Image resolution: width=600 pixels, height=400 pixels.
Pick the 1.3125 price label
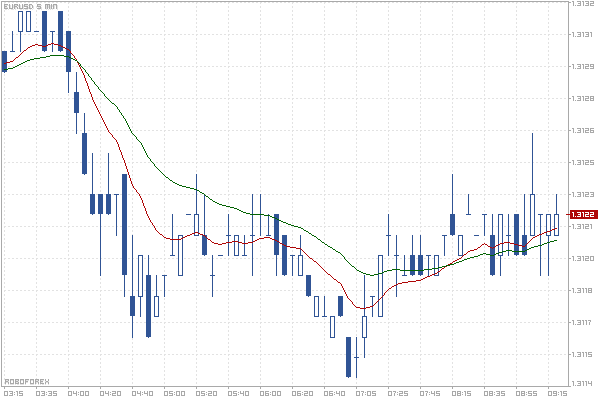pyautogui.click(x=583, y=163)
